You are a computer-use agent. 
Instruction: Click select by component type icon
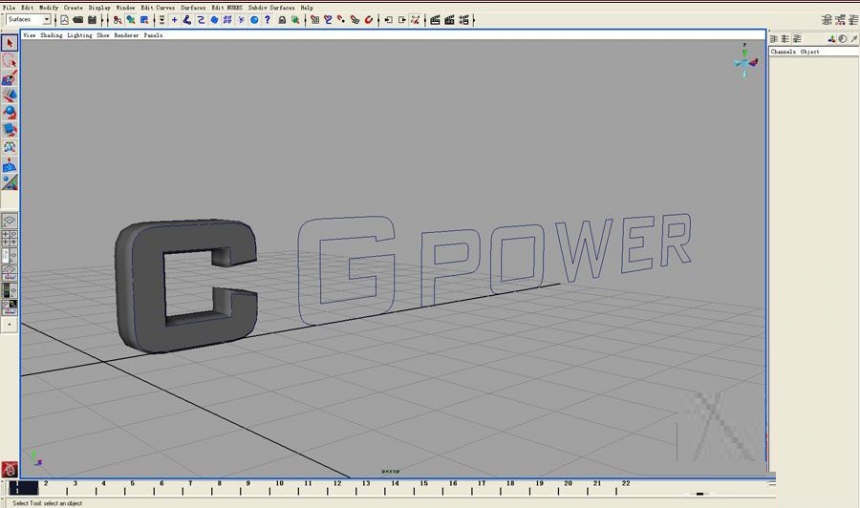[144, 20]
